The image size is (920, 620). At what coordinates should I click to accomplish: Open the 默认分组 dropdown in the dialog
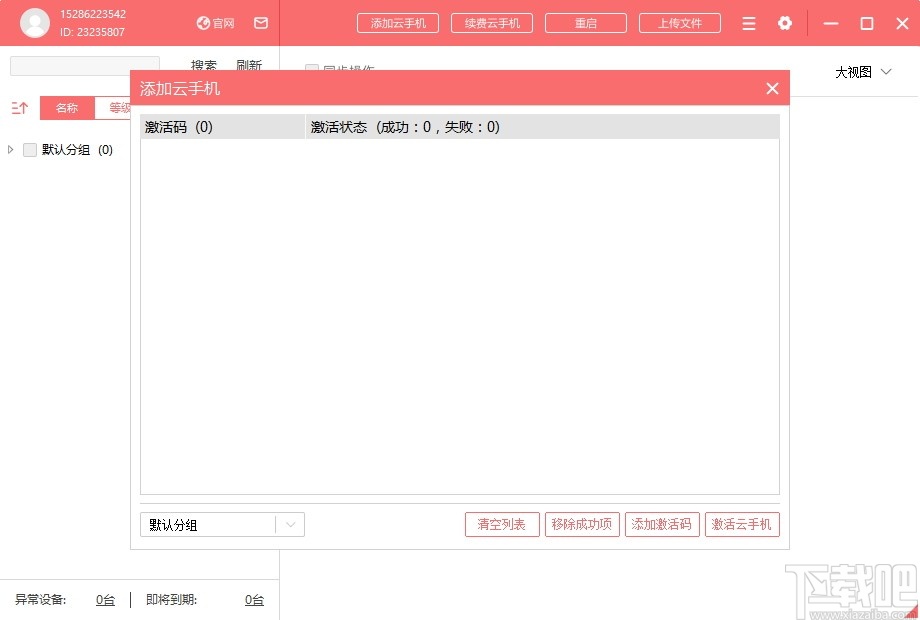[x=290, y=524]
